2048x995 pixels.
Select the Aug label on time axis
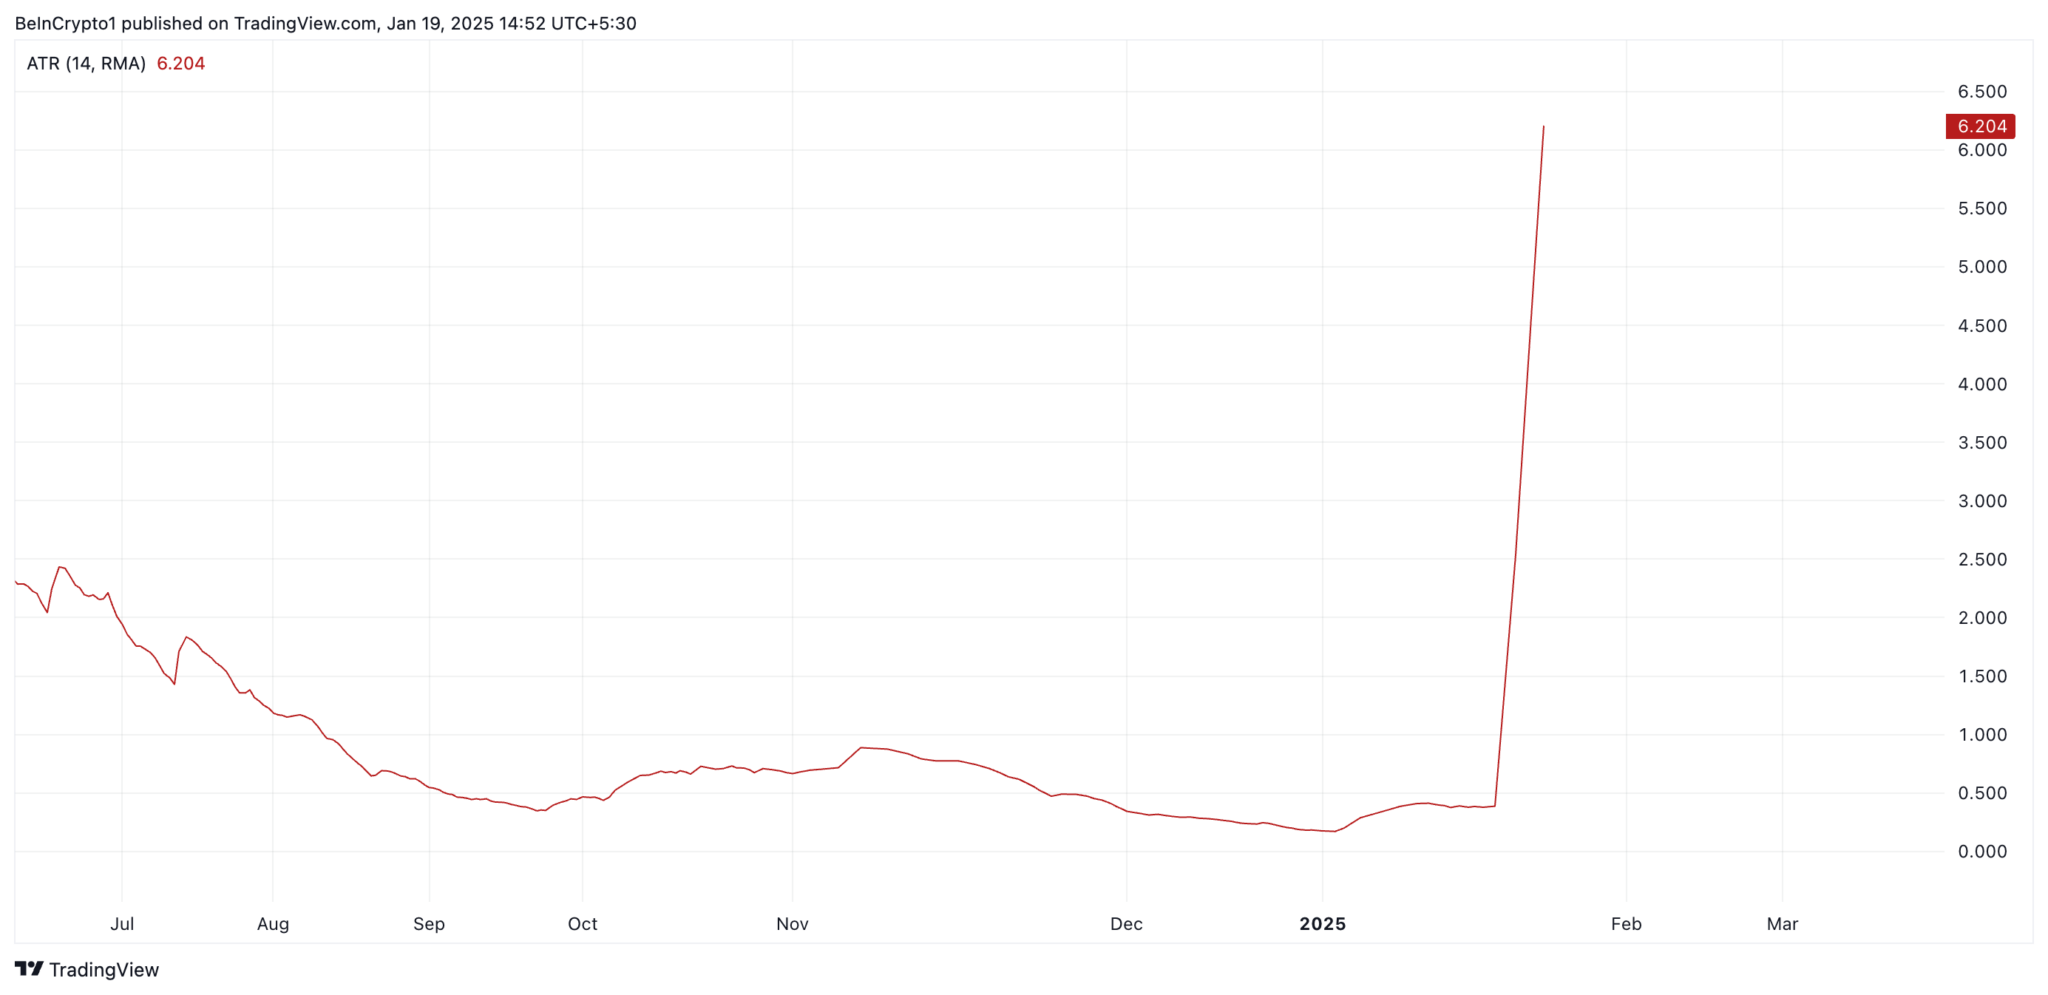point(273,924)
